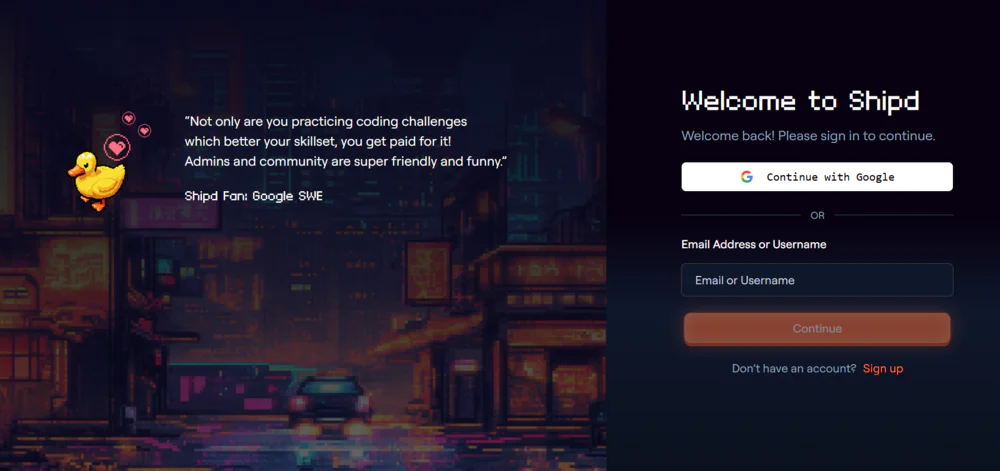This screenshot has width=1000, height=471.
Task: Click the 'Welcome back! Please sign in' subtitle
Action: tap(808, 135)
